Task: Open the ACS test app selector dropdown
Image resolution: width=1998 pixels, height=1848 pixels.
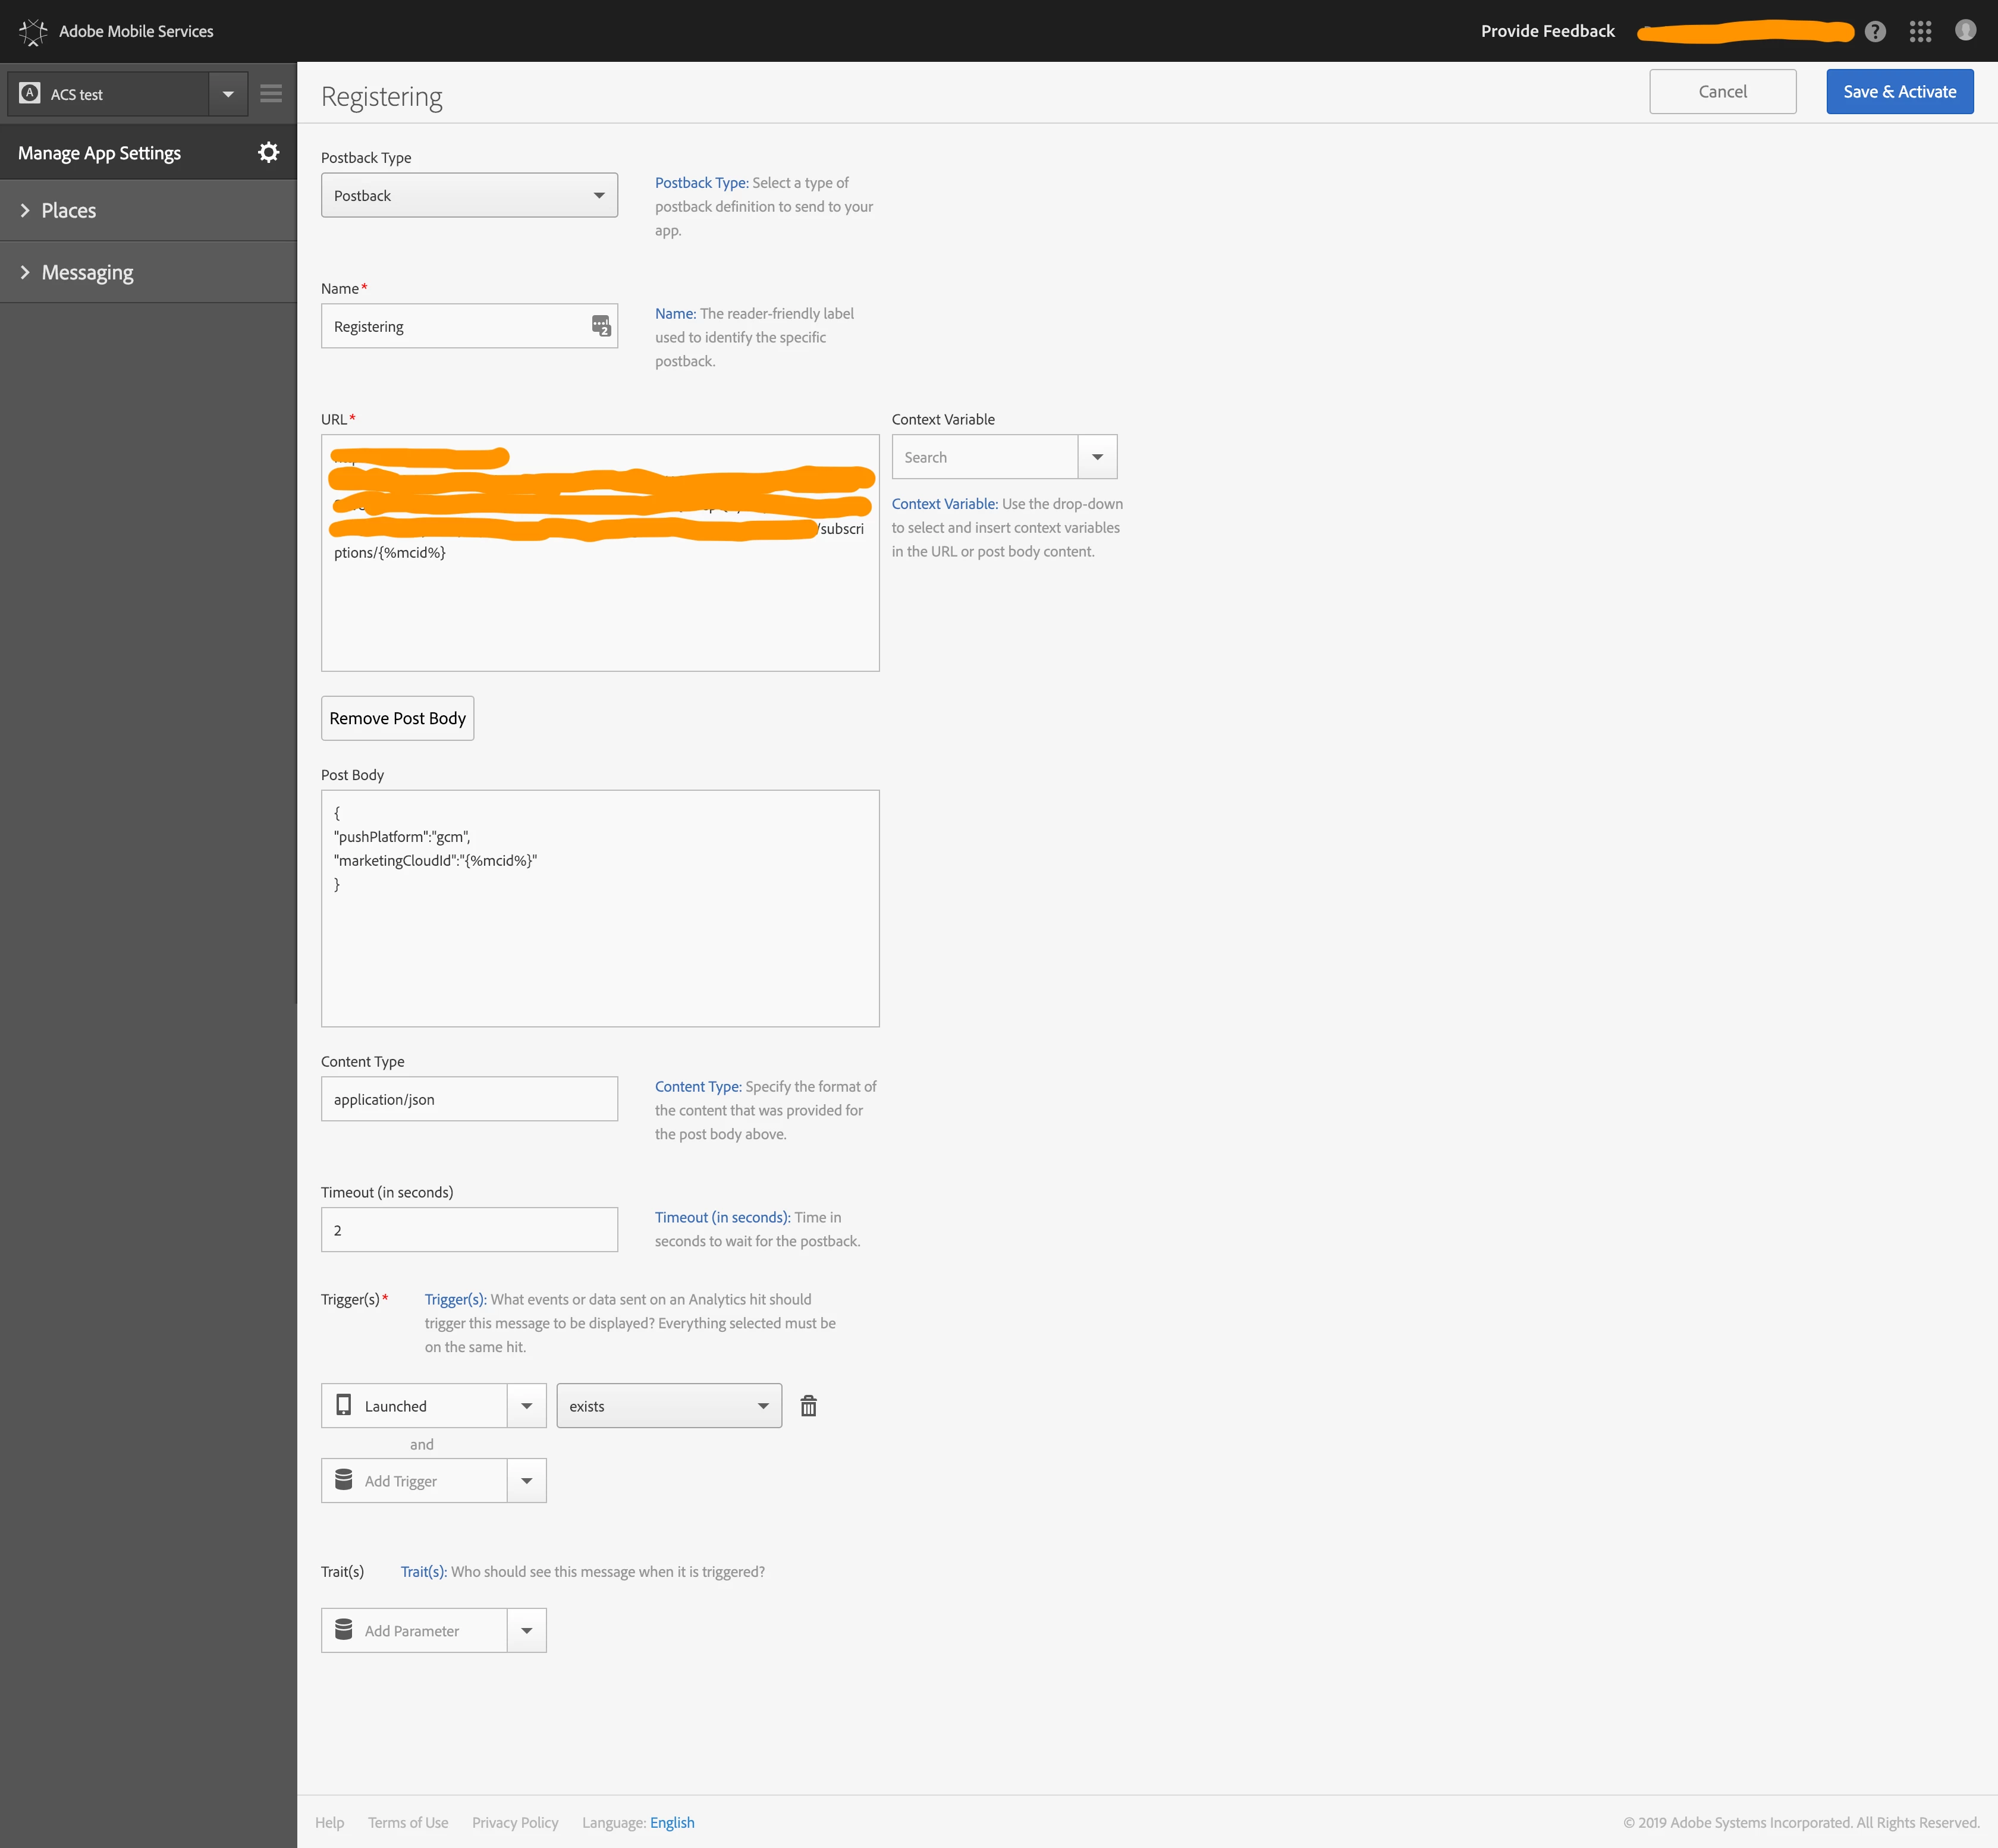Action: [228, 94]
